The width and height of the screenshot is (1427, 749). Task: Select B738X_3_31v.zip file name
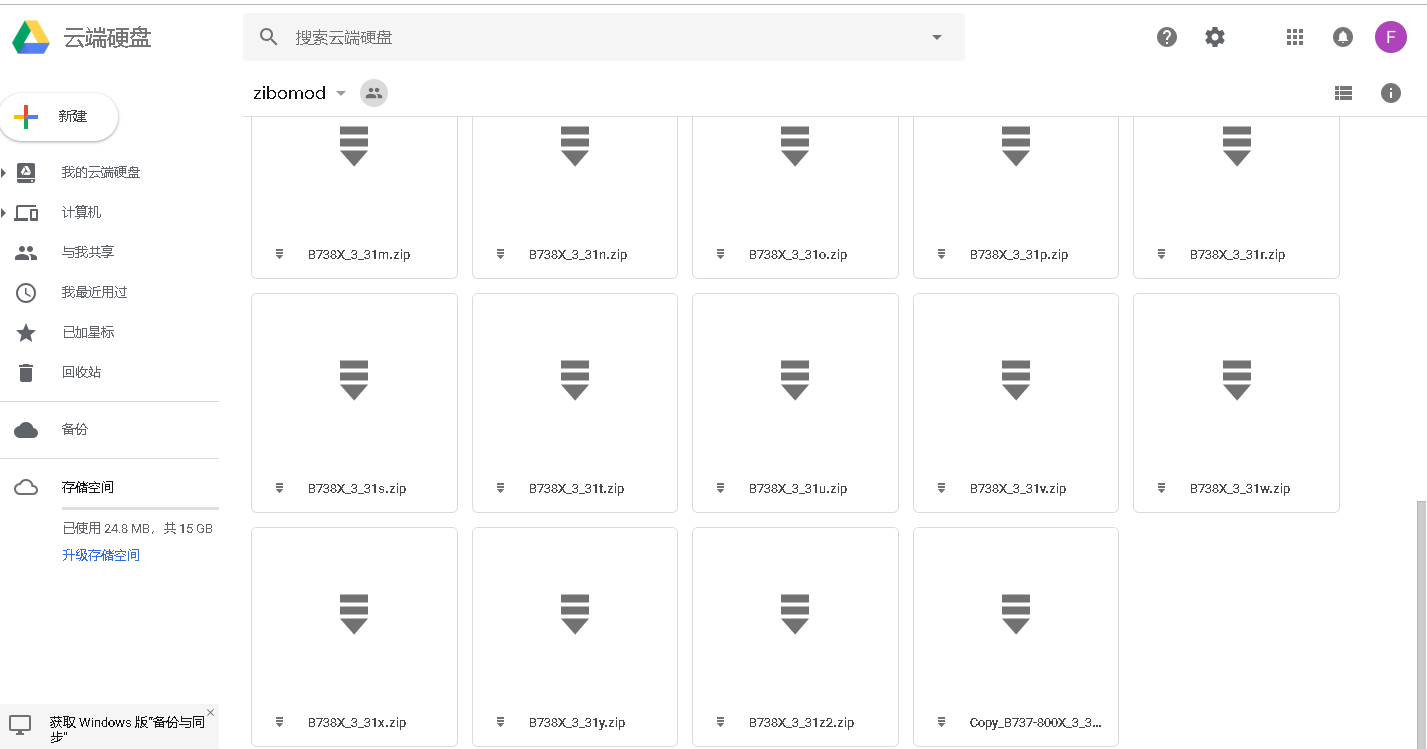[1018, 488]
